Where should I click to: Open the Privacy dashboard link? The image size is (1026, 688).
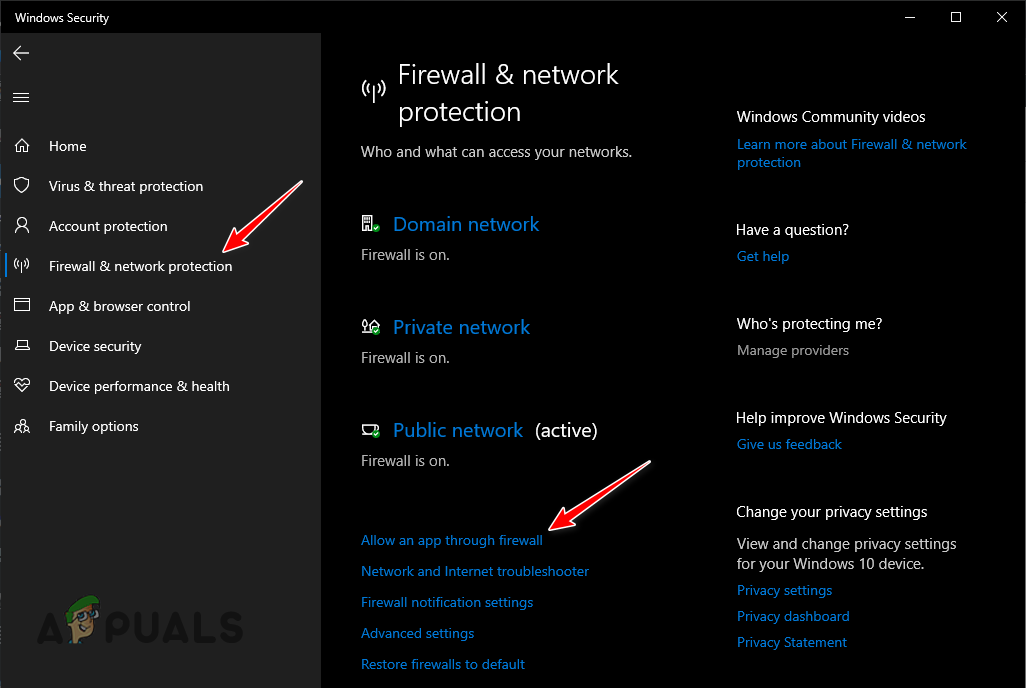click(793, 616)
